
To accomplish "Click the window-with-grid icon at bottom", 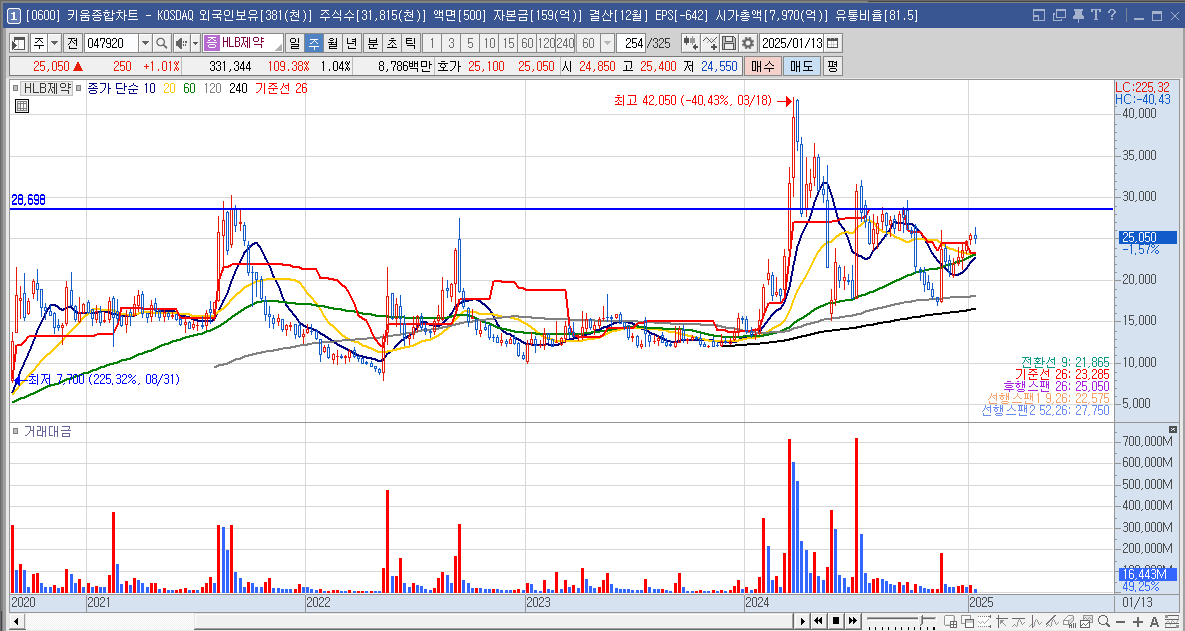I will pyautogui.click(x=950, y=621).
